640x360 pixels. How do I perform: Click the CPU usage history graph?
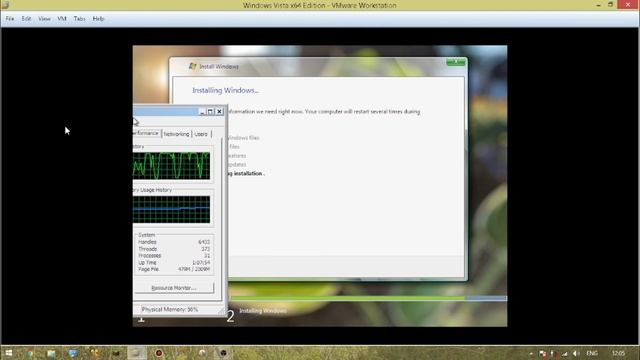(171, 166)
